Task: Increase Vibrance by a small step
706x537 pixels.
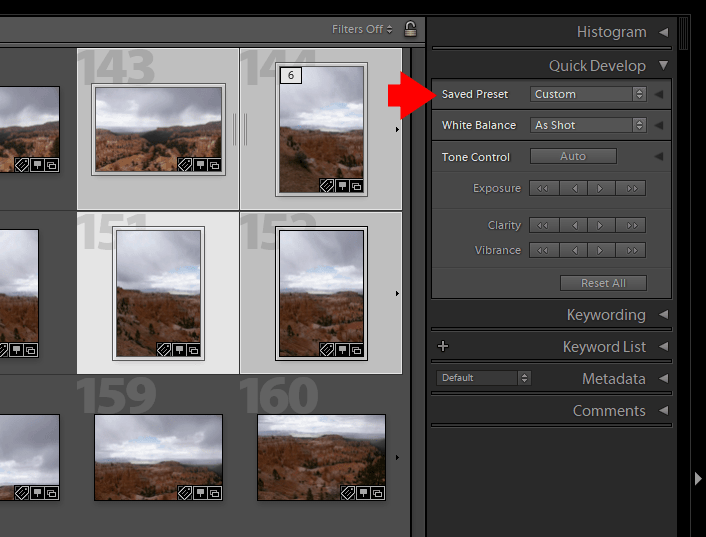Action: click(601, 250)
